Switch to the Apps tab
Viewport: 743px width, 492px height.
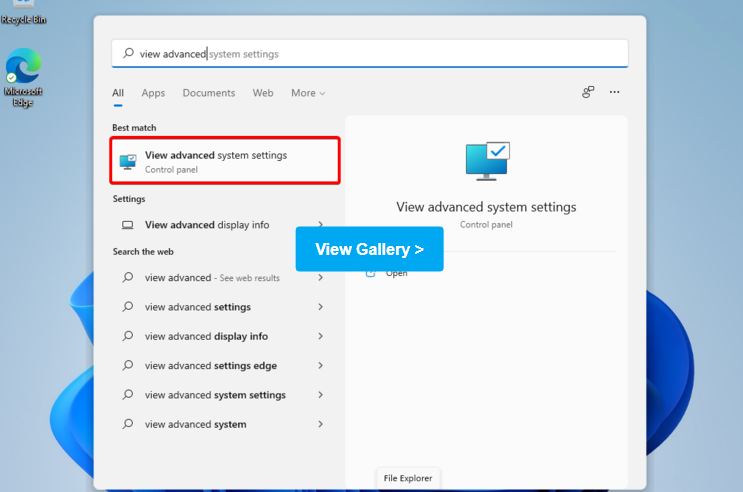point(153,93)
